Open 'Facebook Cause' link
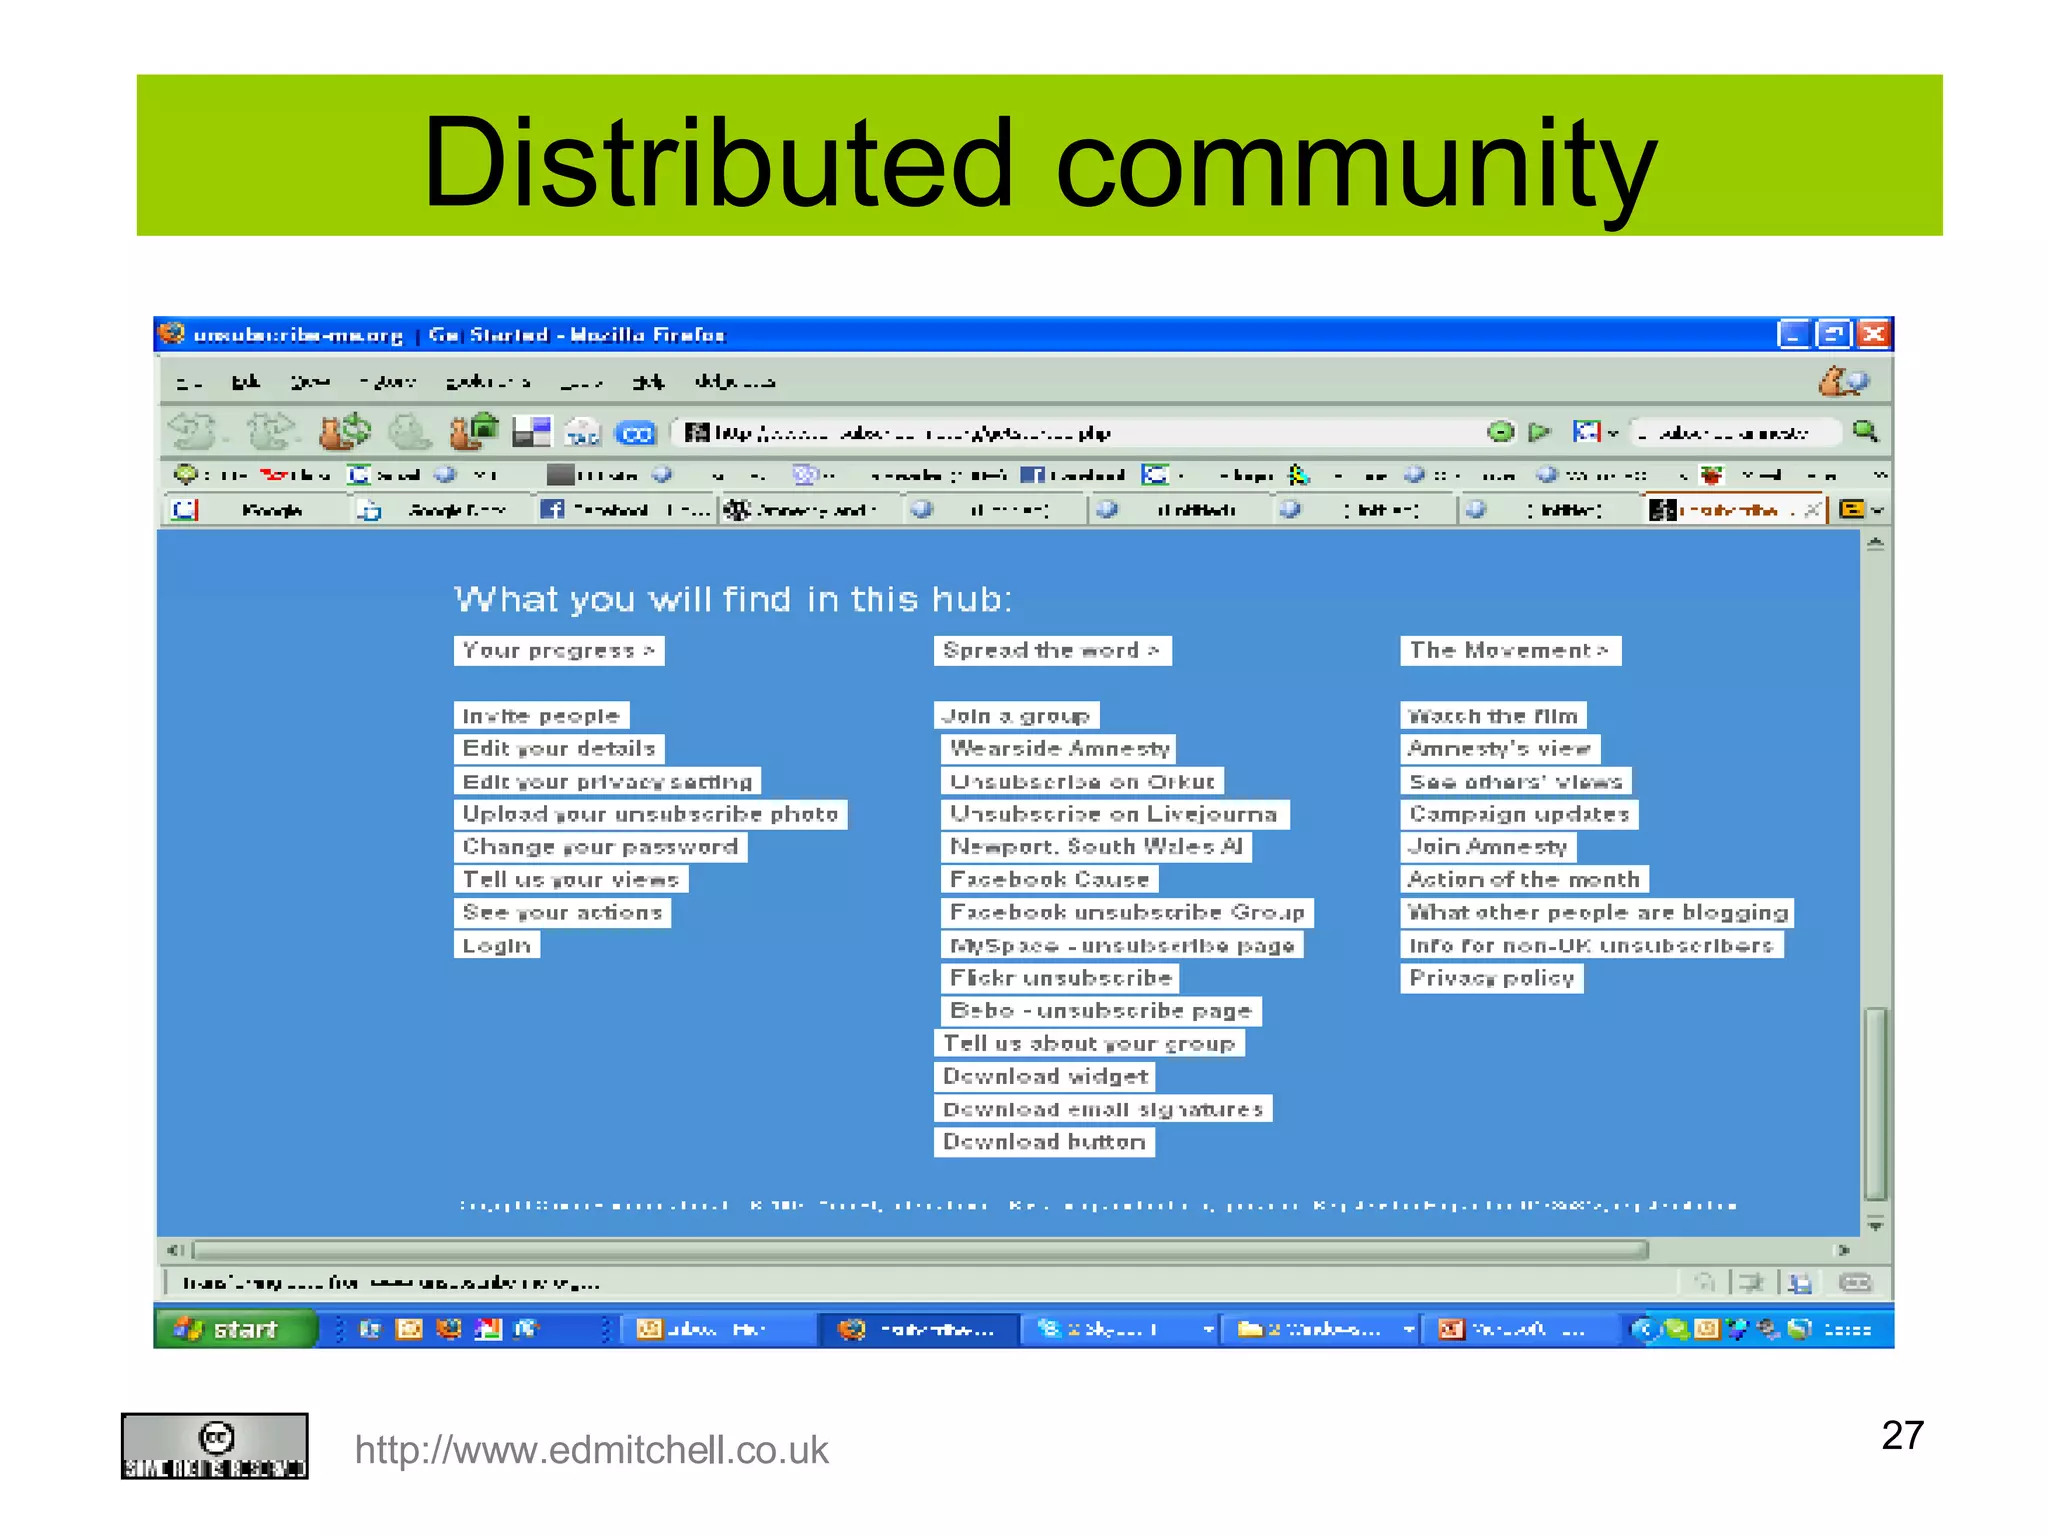Image resolution: width=2048 pixels, height=1536 pixels. pos(1049,880)
